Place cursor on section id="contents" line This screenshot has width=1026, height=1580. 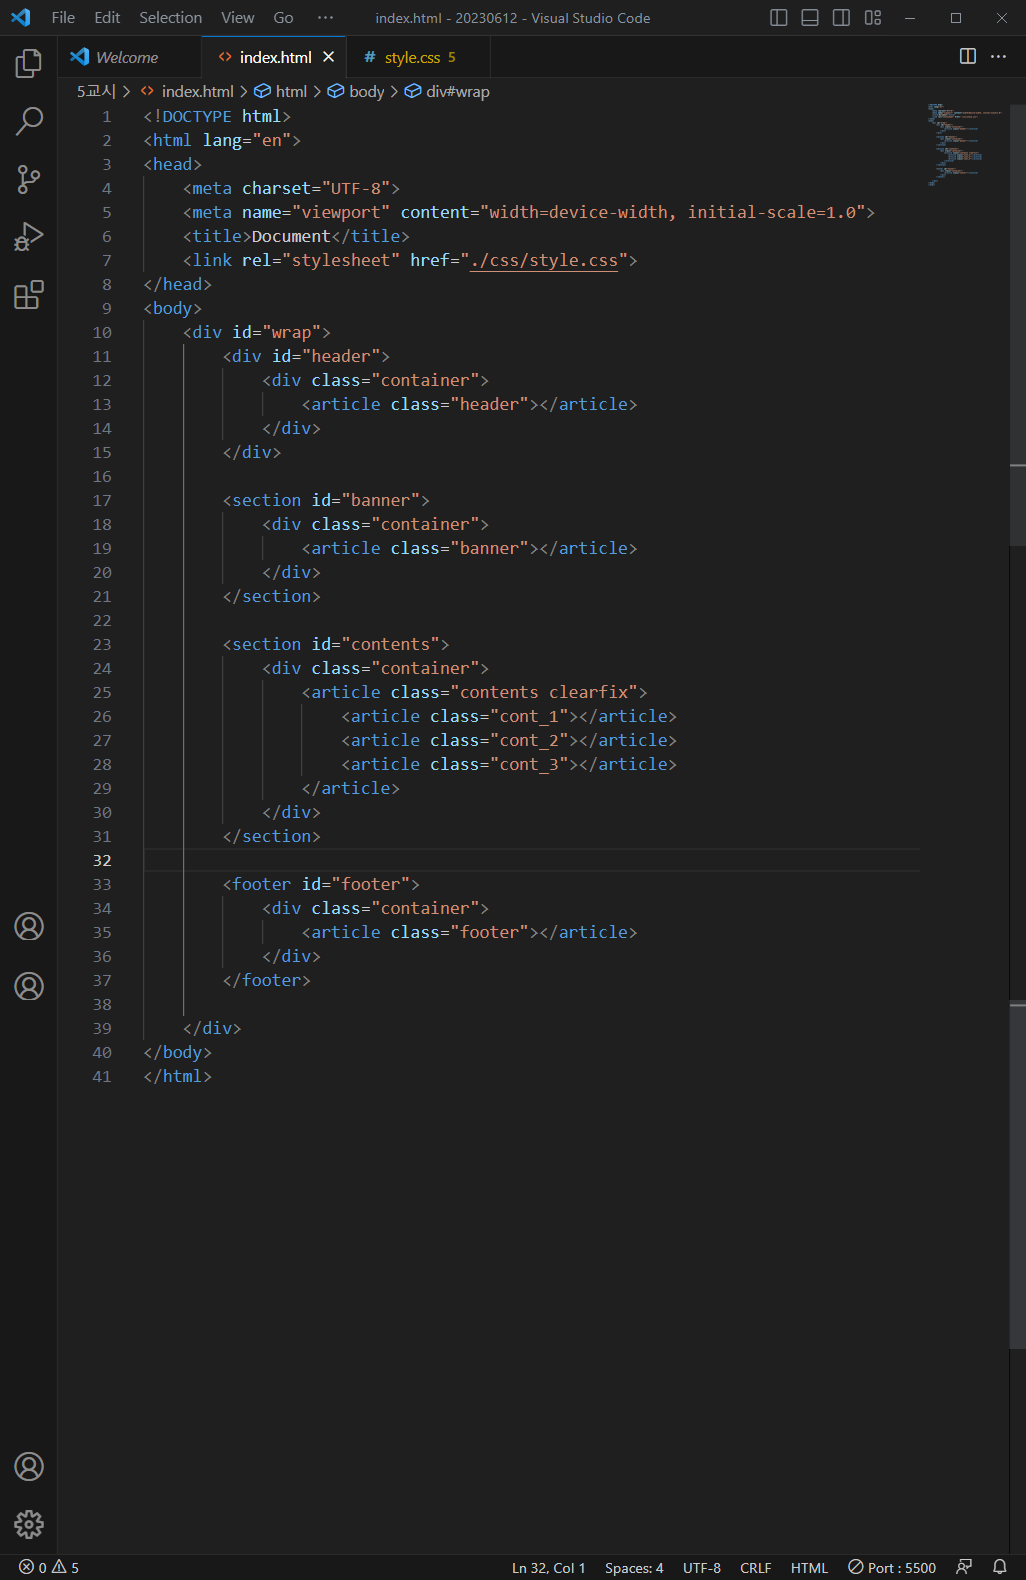[336, 644]
